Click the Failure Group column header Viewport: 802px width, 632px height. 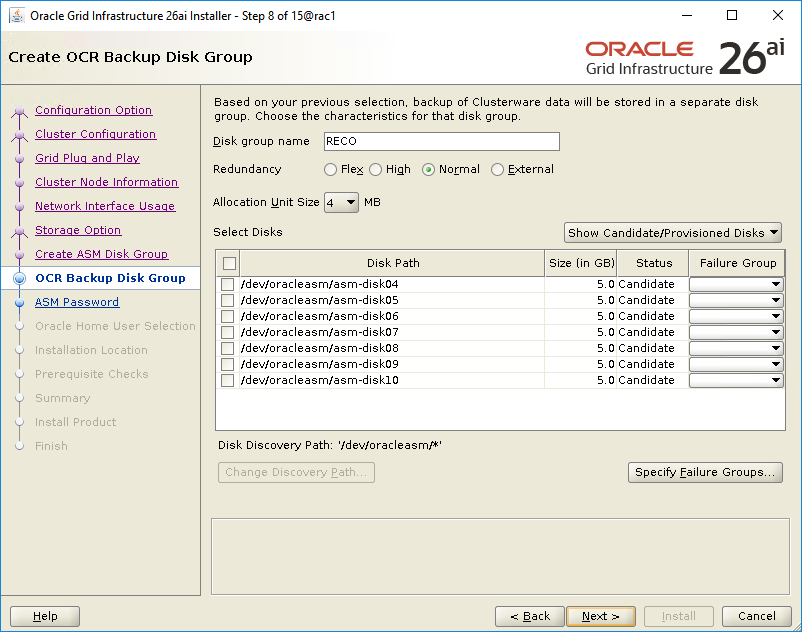click(x=737, y=263)
